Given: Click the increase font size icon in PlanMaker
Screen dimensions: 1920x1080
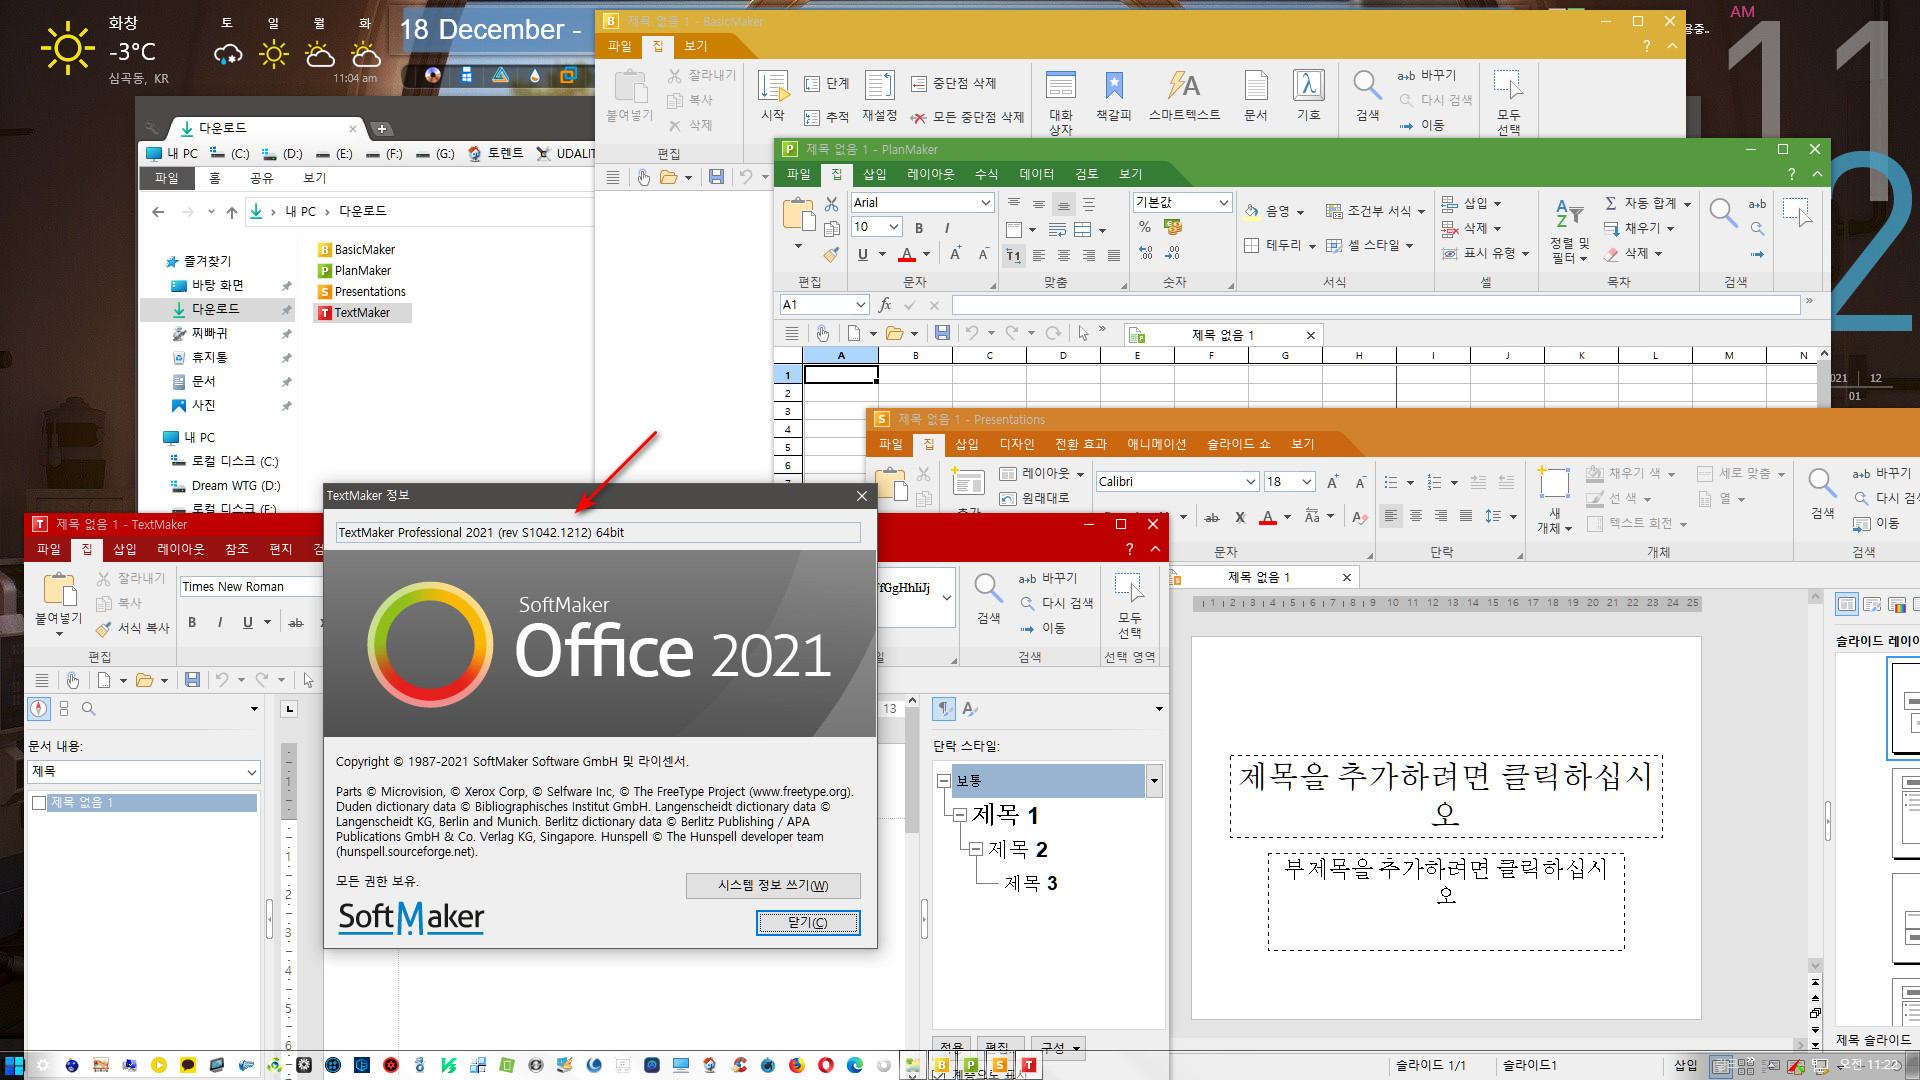Looking at the screenshot, I should 956,254.
